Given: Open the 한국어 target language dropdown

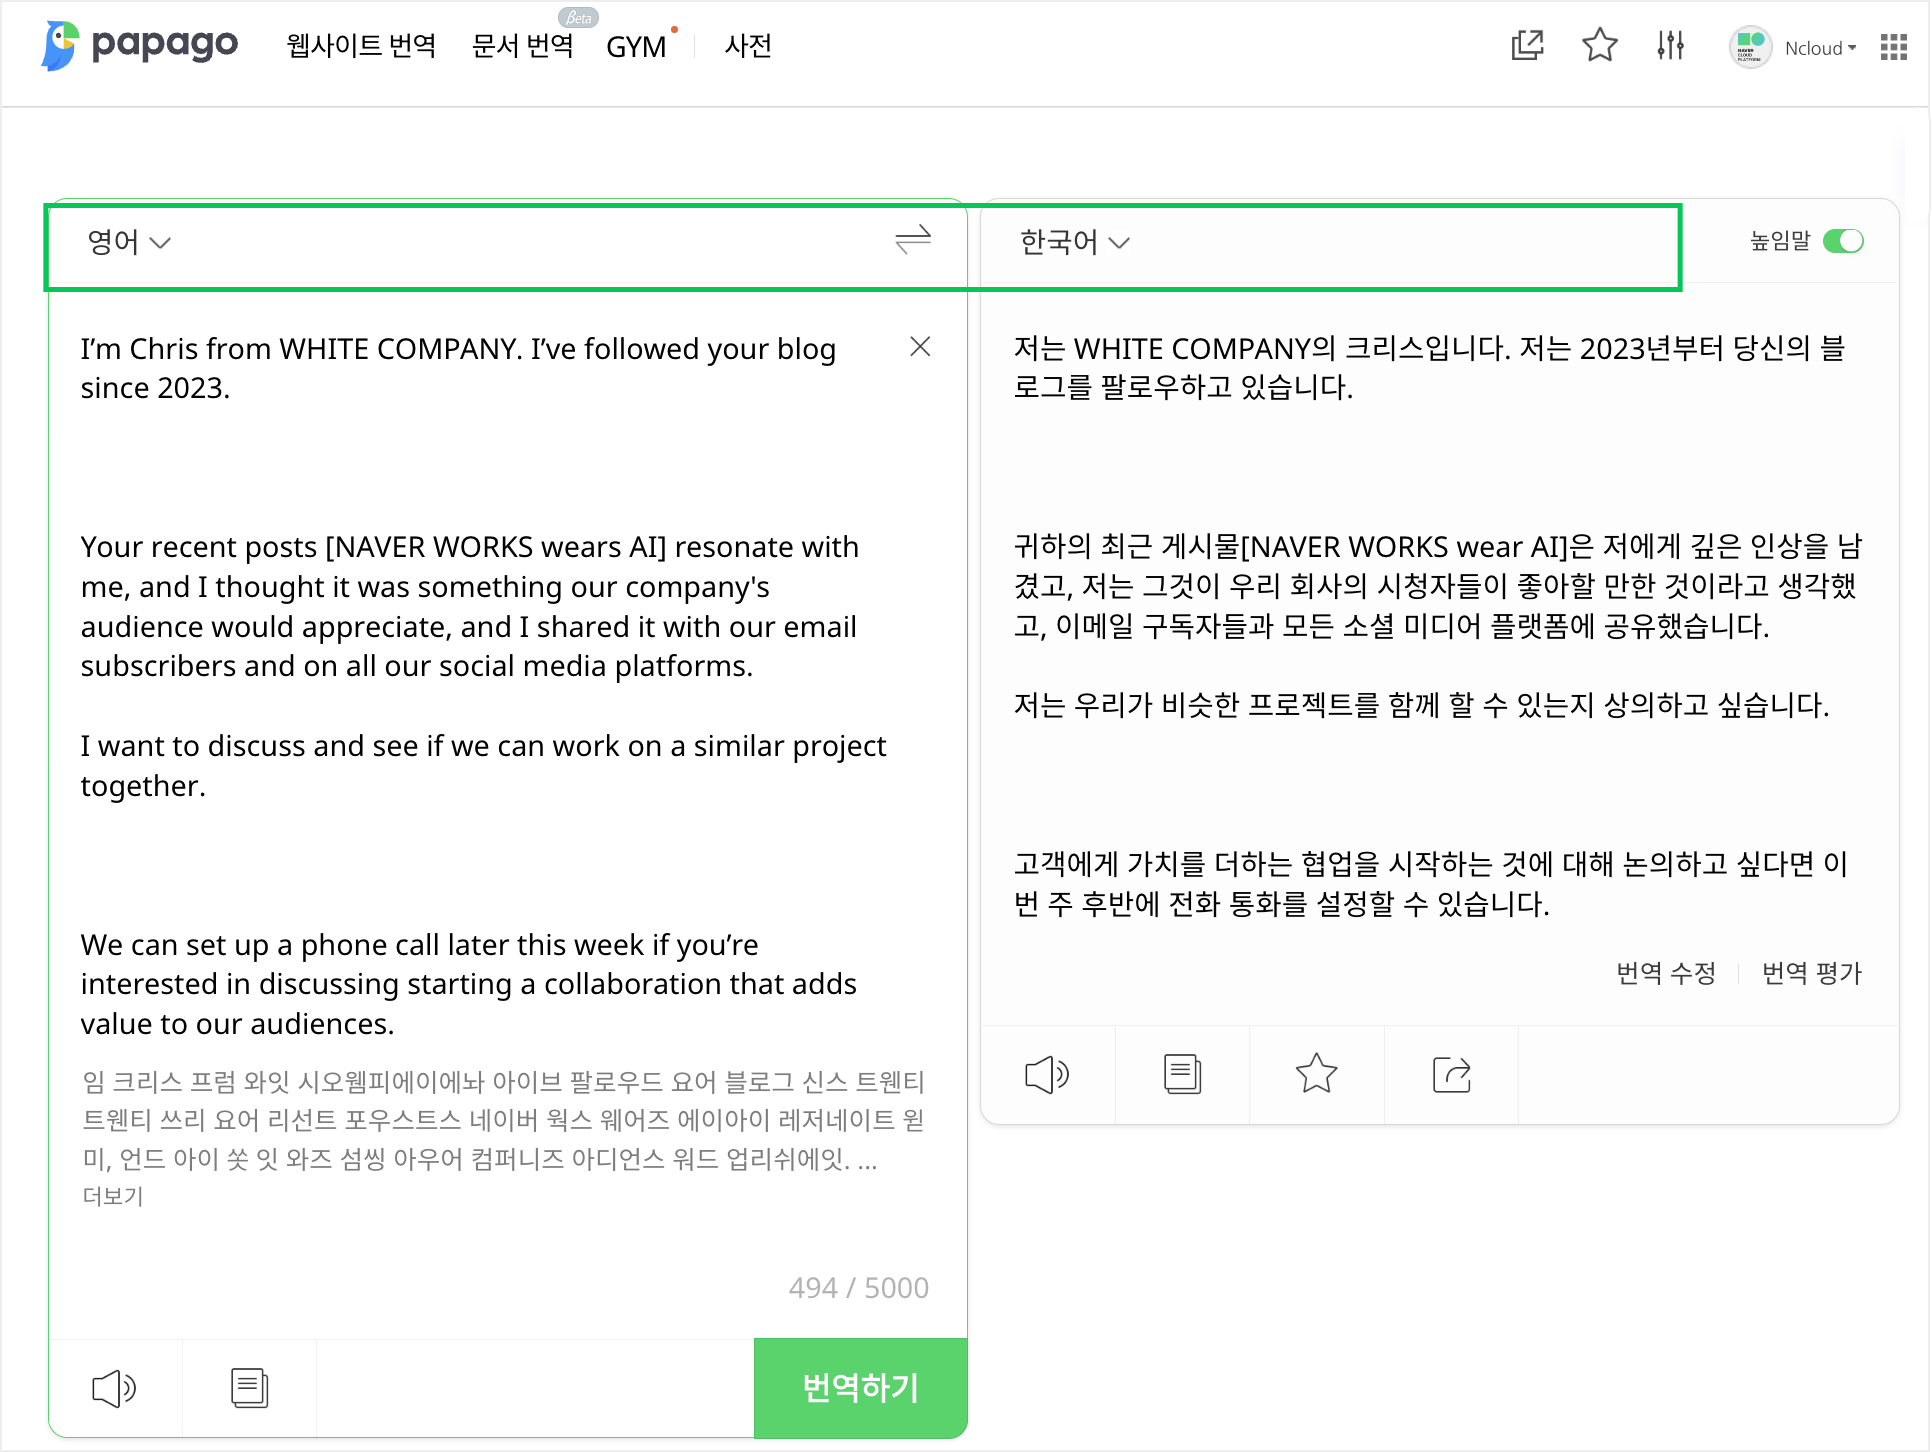Looking at the screenshot, I should pos(1074,242).
